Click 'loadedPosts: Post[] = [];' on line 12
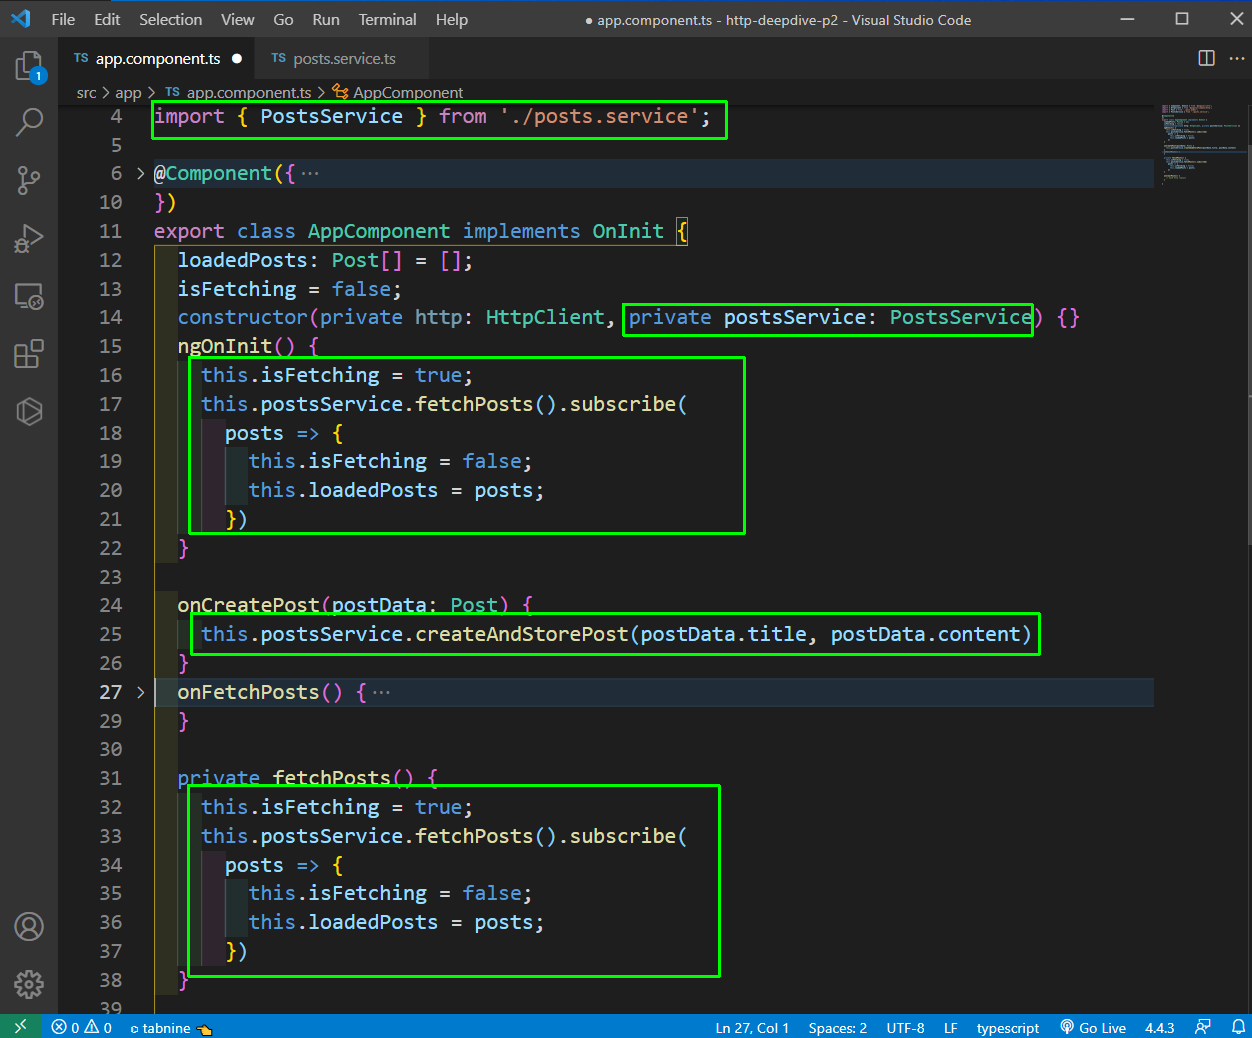1252x1038 pixels. click(325, 260)
